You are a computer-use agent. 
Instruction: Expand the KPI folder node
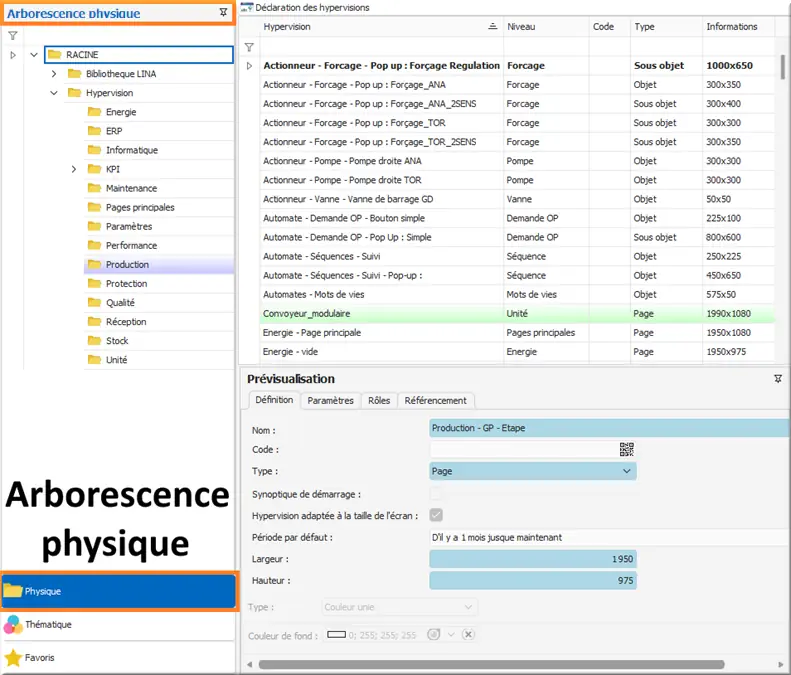(x=74, y=169)
